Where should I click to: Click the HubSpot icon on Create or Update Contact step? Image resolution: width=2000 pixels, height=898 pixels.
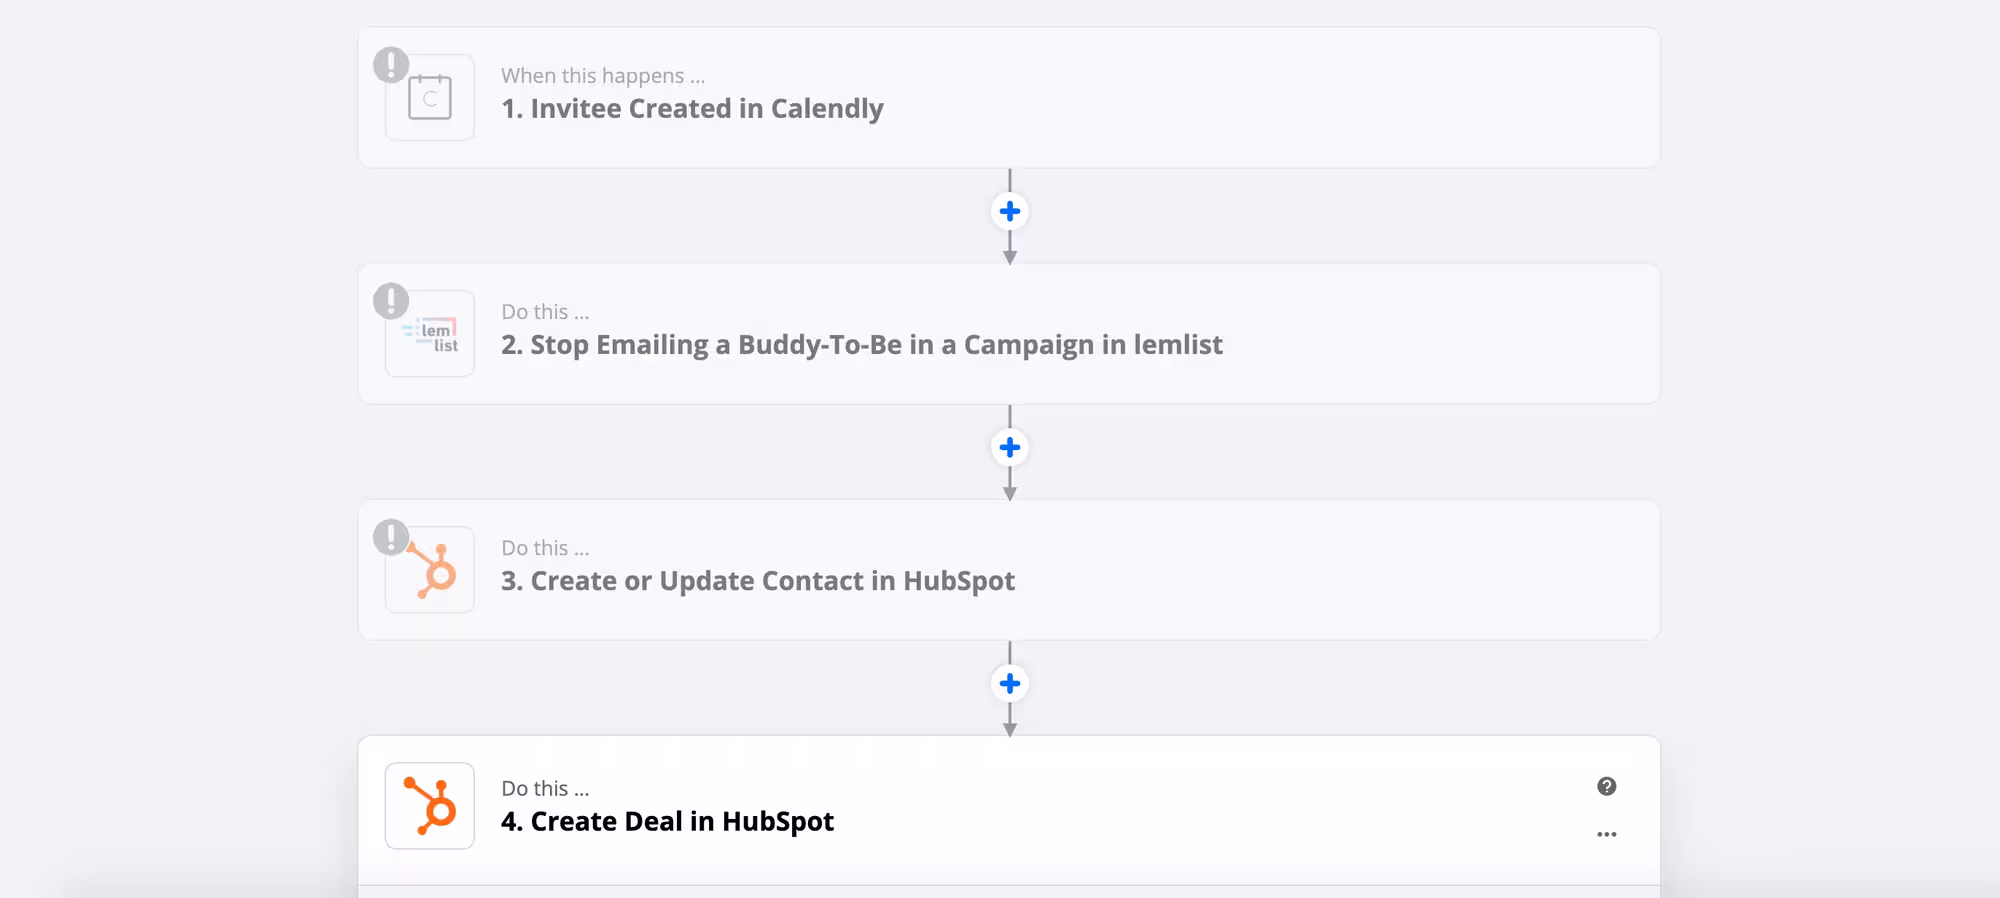(434, 572)
